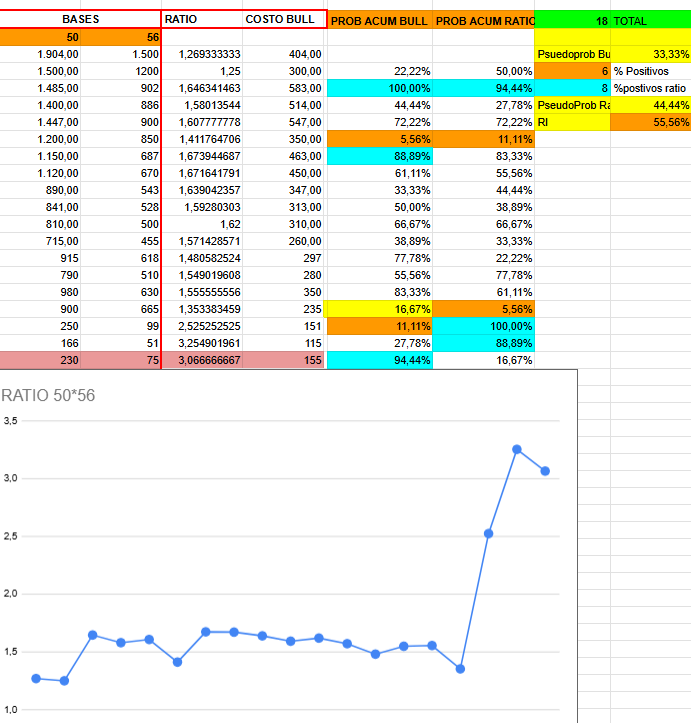Select the orange cell with value 56
Image resolution: width=691 pixels, height=723 pixels.
[x=121, y=37]
